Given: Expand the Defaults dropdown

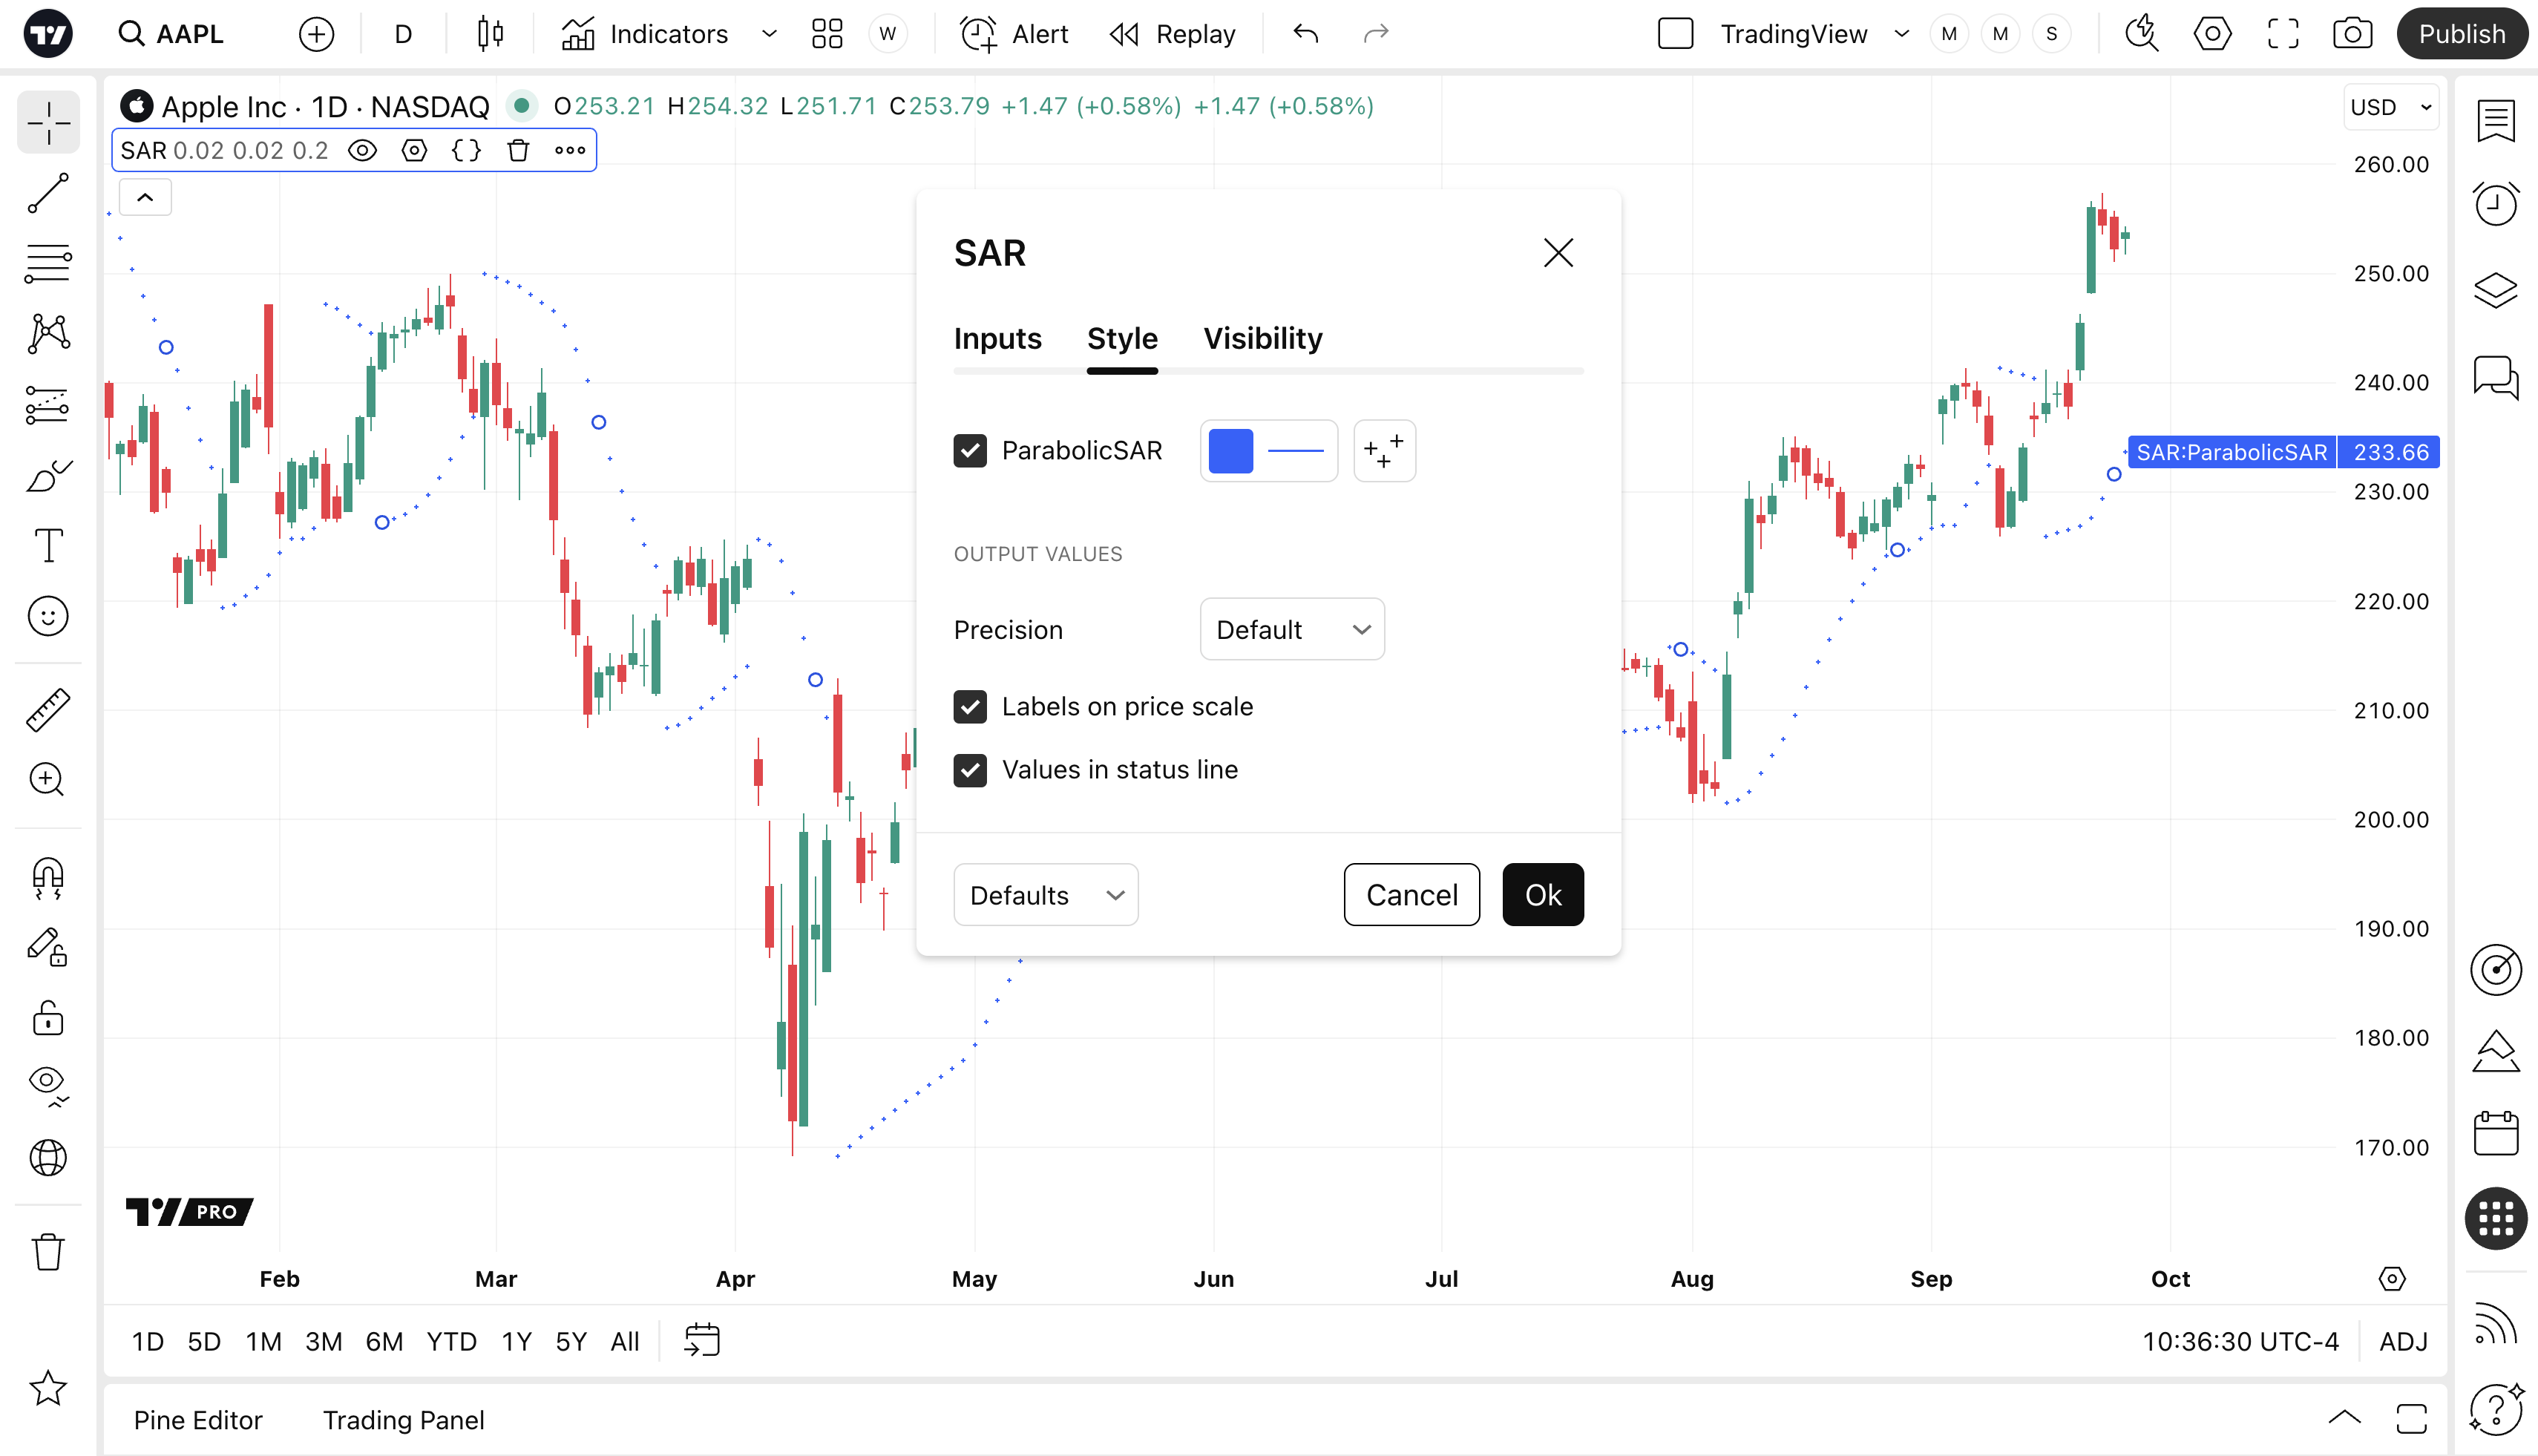Looking at the screenshot, I should coord(1045,895).
